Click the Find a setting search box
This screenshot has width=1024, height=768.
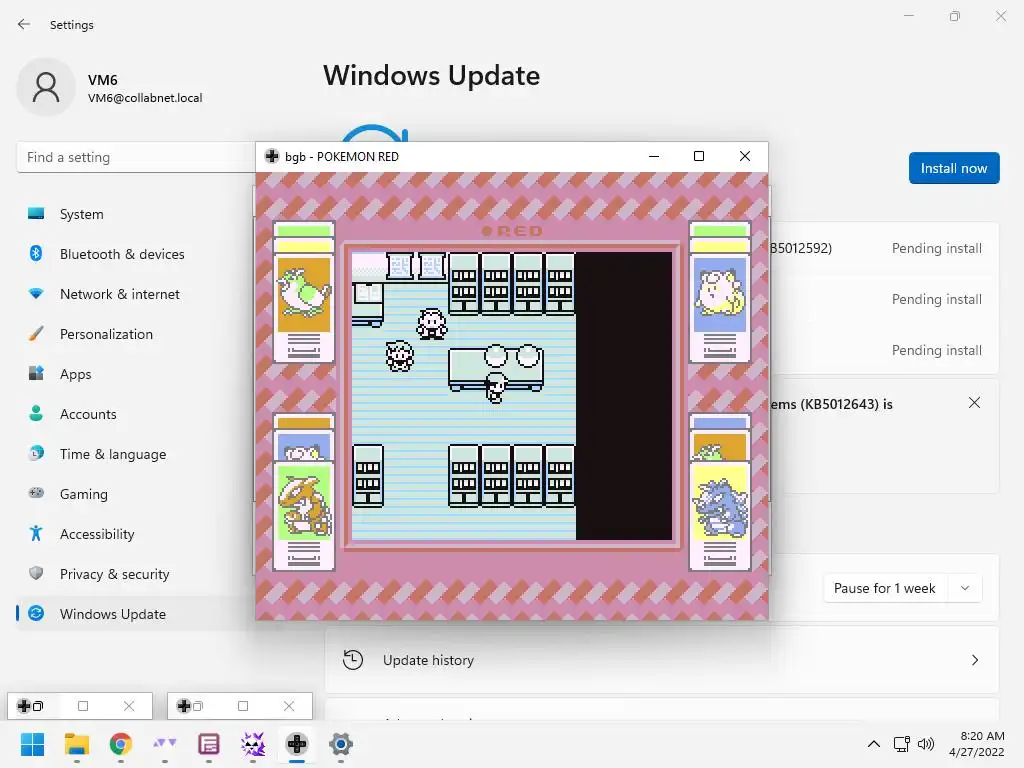(136, 157)
